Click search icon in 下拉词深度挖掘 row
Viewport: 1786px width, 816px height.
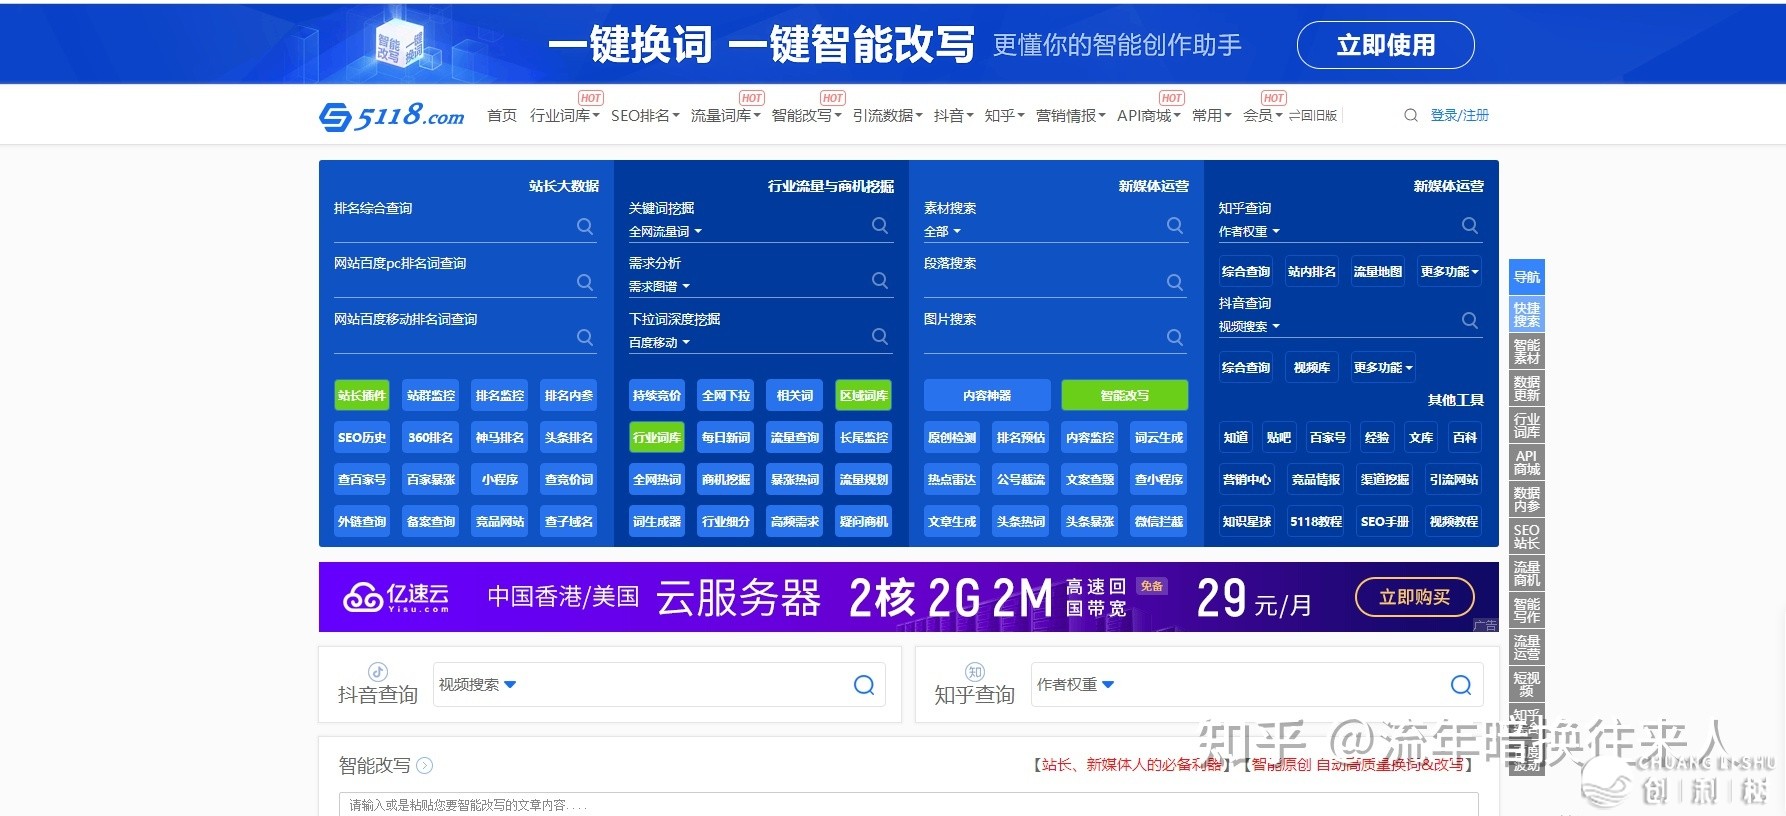point(880,336)
